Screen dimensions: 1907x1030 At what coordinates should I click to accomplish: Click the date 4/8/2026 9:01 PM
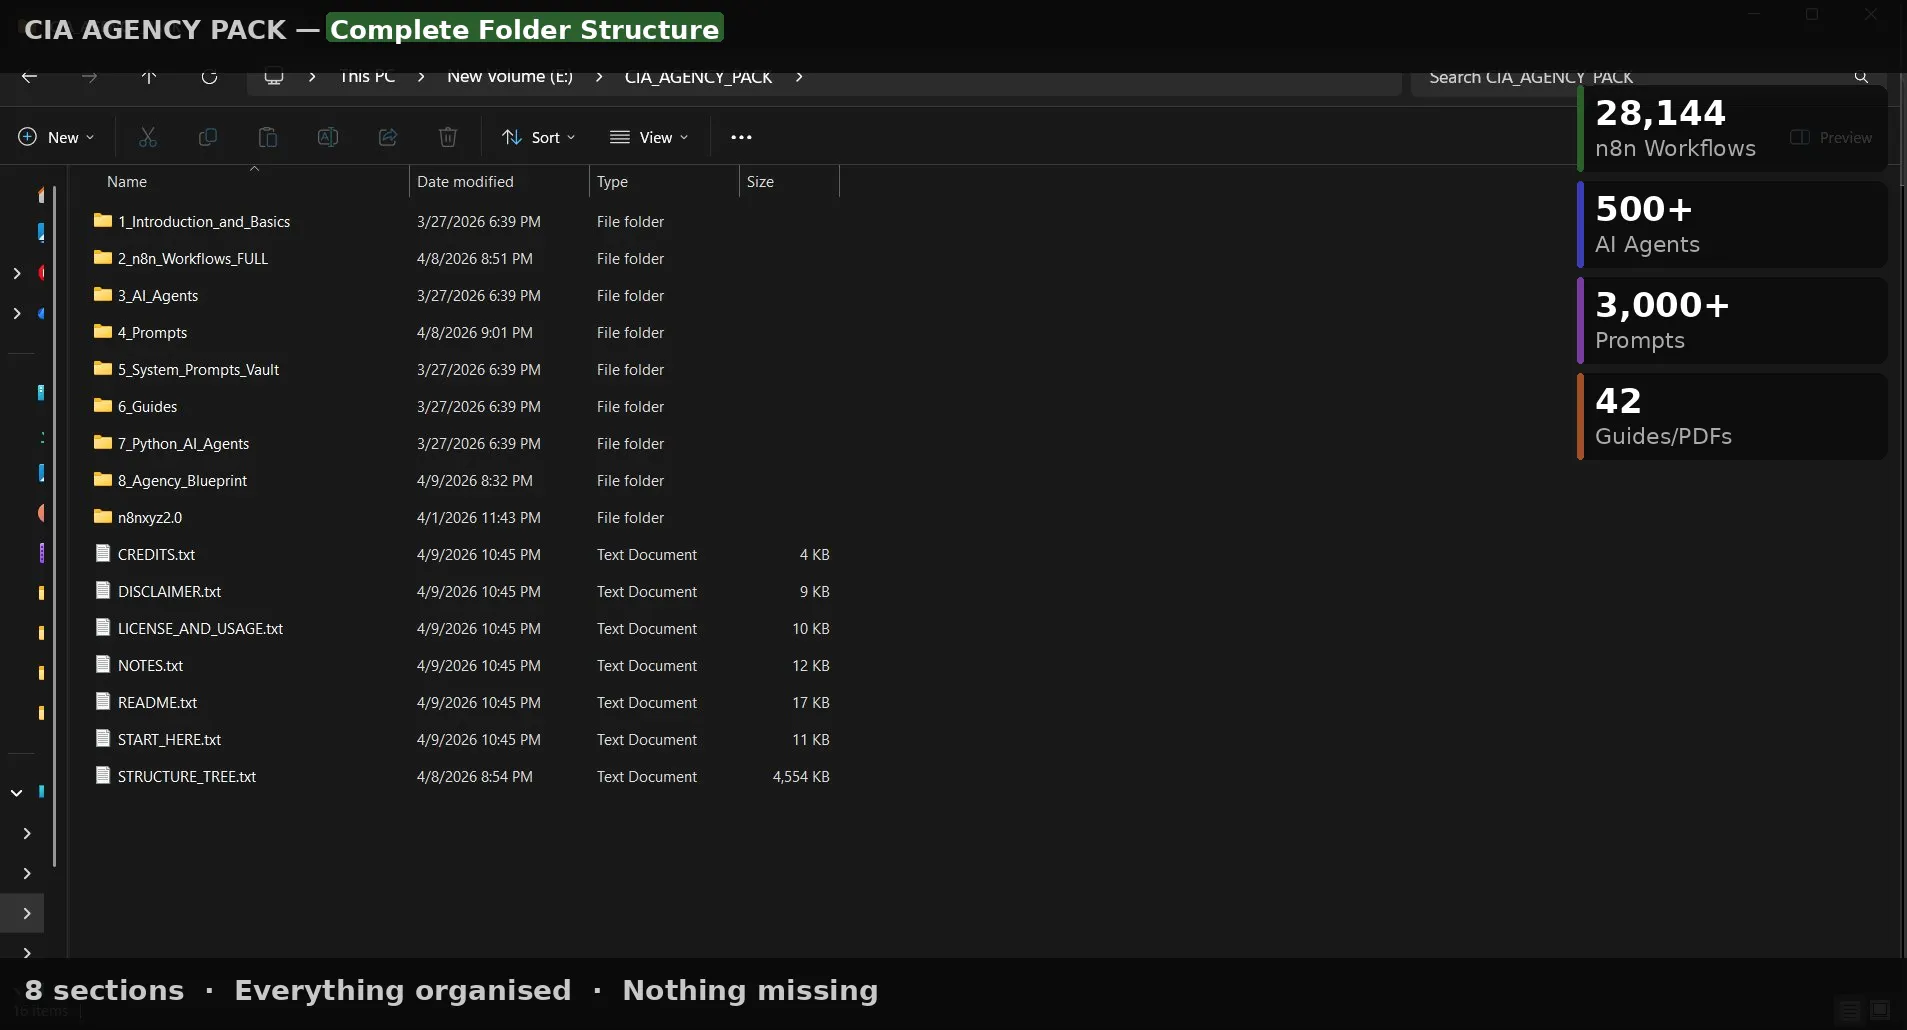475,332
